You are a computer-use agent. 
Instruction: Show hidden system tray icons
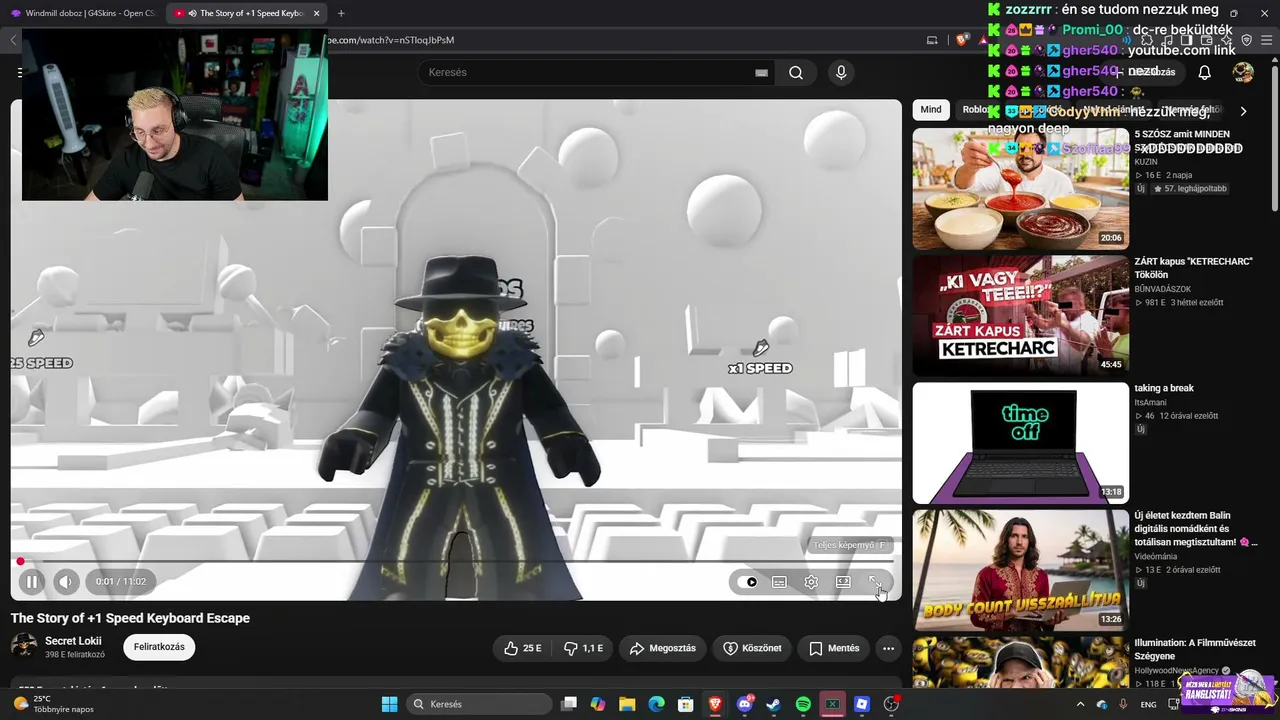click(1081, 704)
